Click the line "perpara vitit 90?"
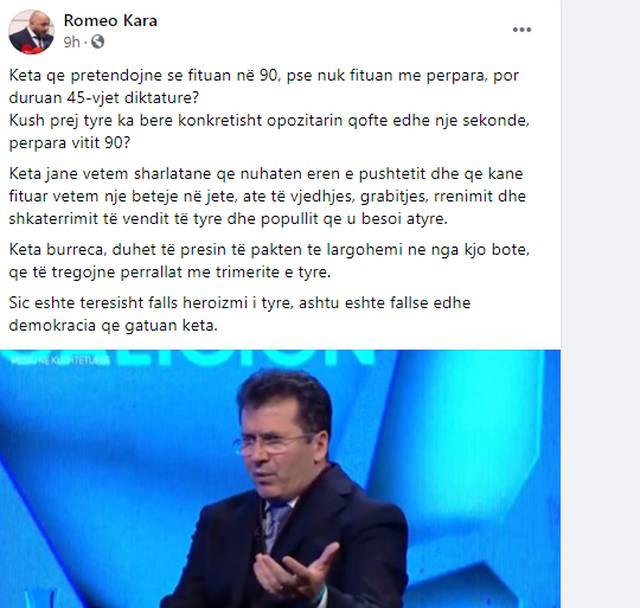Image resolution: width=640 pixels, height=608 pixels. [x=69, y=143]
